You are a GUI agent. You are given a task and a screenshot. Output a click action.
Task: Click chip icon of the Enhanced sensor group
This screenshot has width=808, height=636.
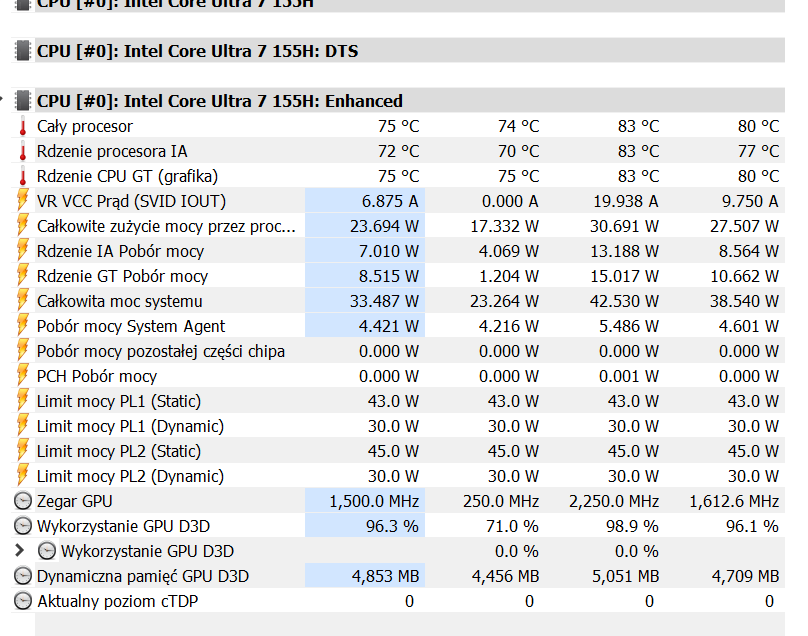click(22, 101)
